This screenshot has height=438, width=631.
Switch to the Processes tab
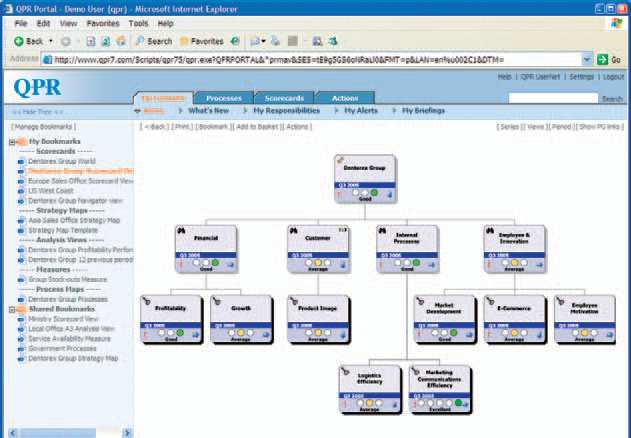pos(224,98)
